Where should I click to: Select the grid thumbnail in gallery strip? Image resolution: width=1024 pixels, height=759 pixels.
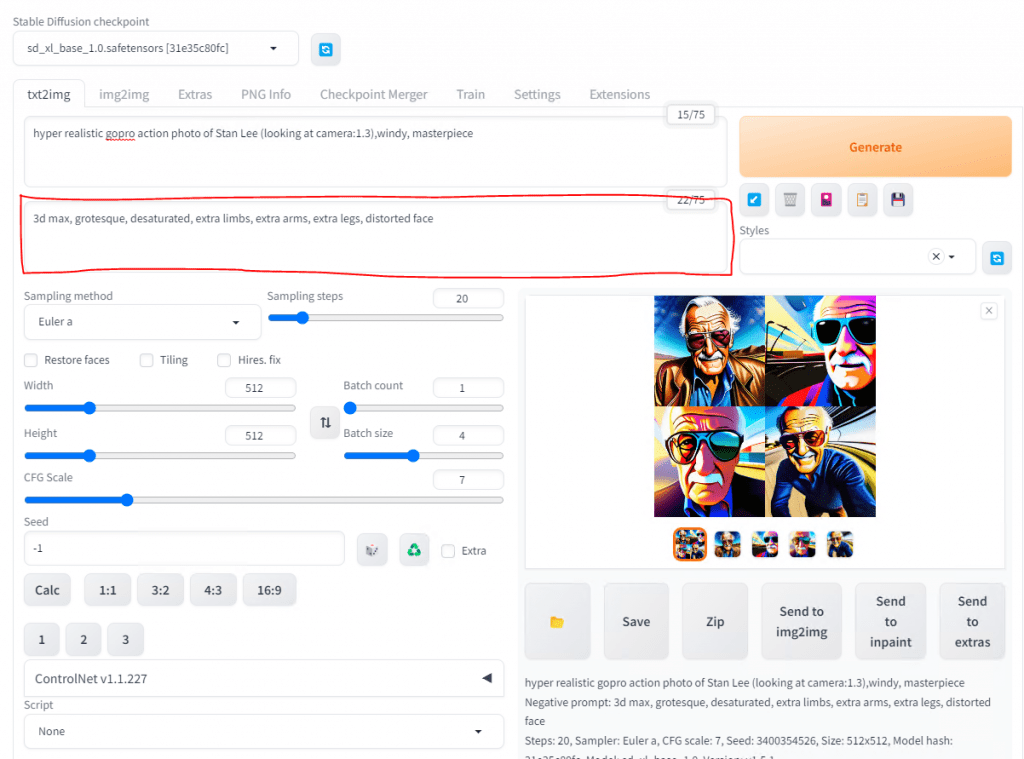pyautogui.click(x=690, y=543)
